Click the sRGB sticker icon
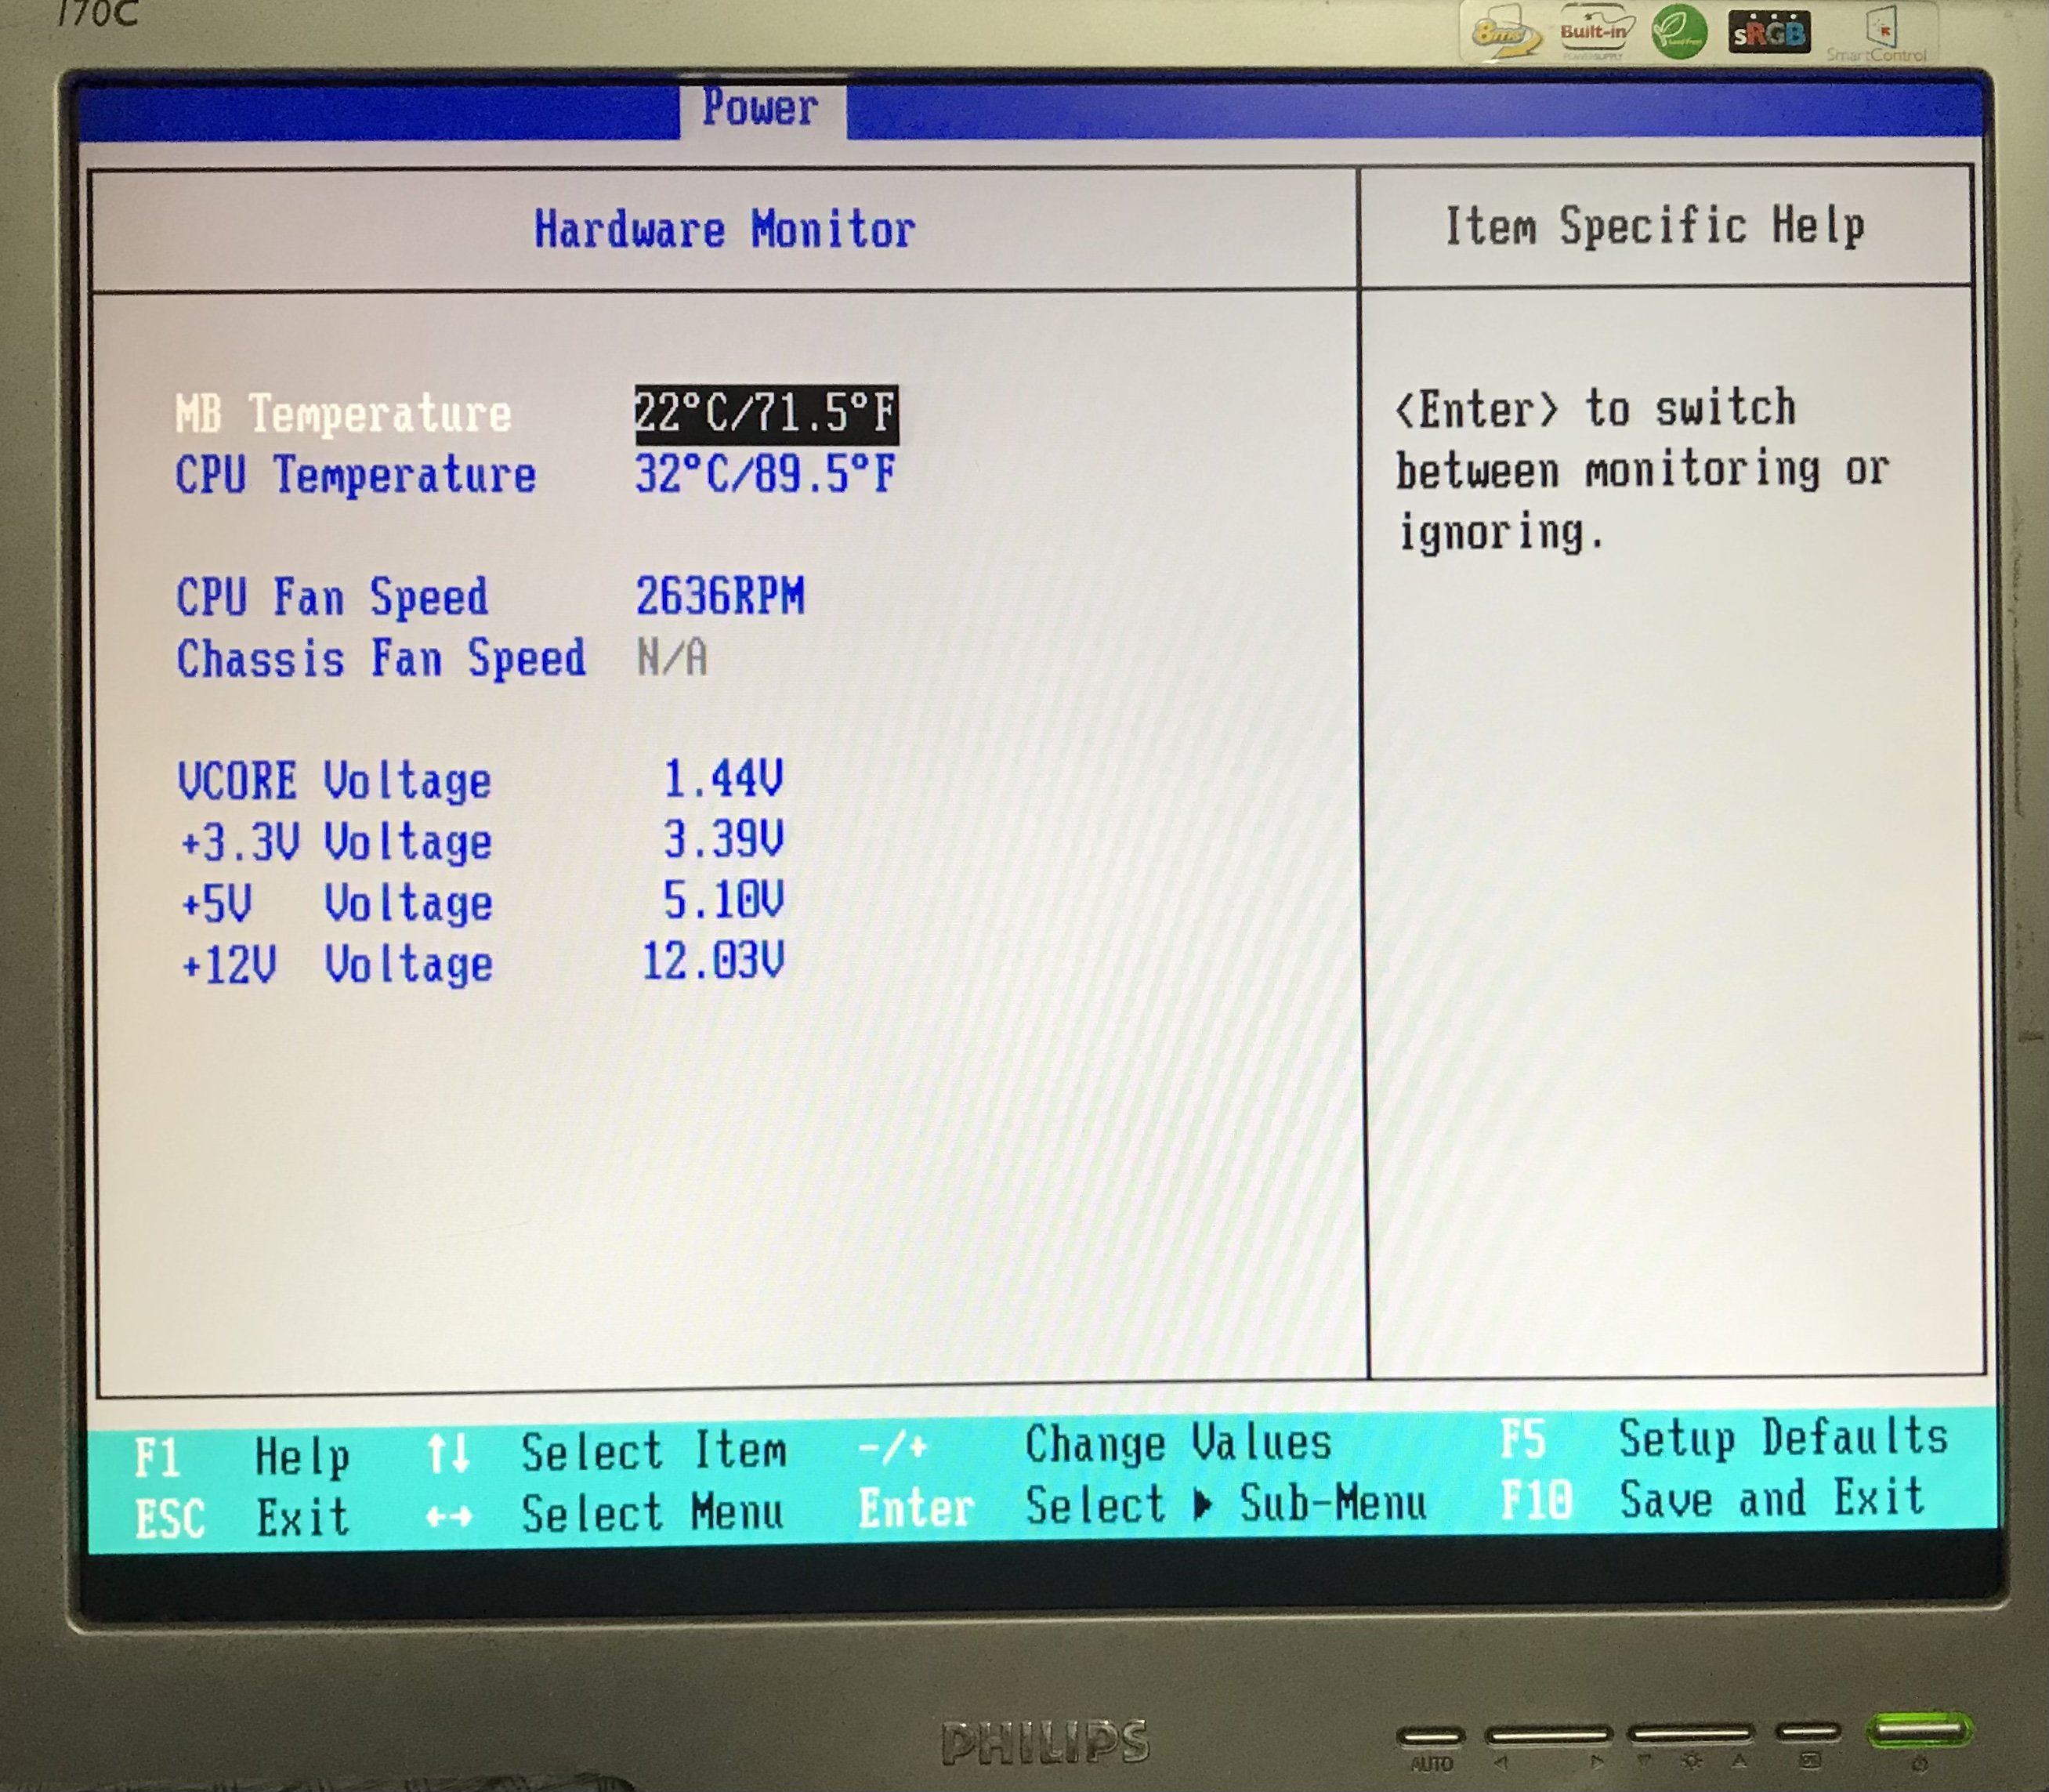This screenshot has width=2049, height=1792. pyautogui.click(x=1768, y=34)
